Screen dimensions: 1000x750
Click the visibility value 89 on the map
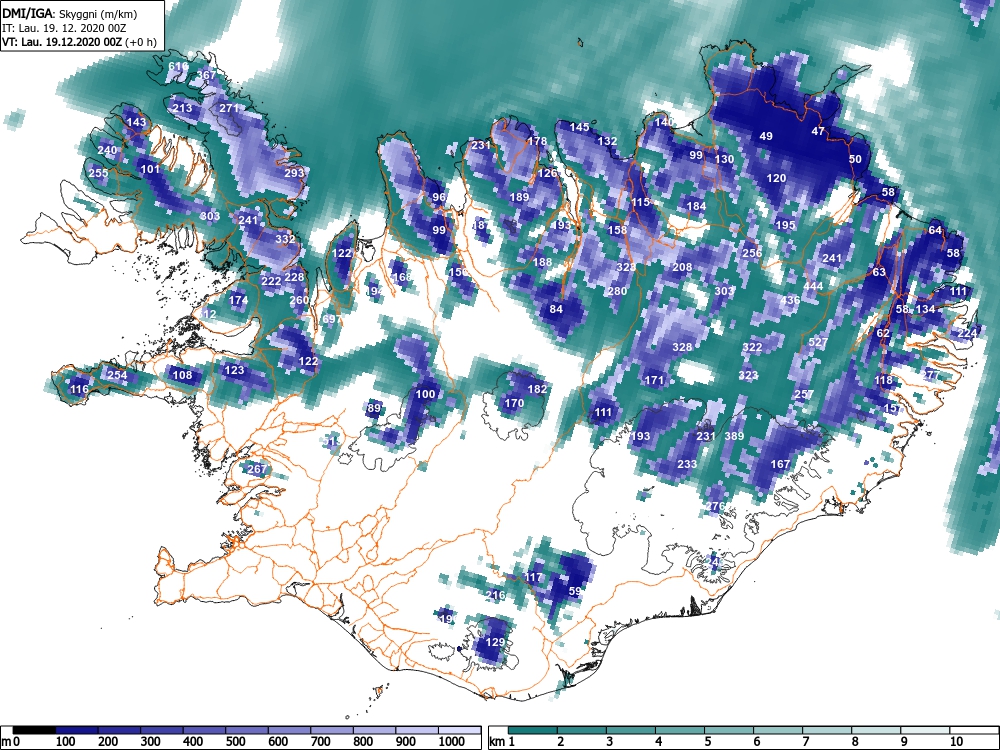(x=374, y=409)
